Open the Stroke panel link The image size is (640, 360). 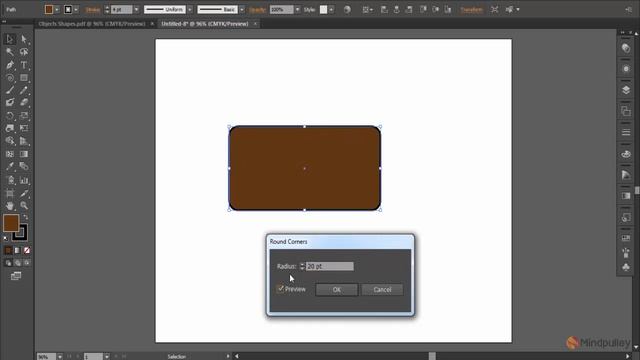pos(93,9)
